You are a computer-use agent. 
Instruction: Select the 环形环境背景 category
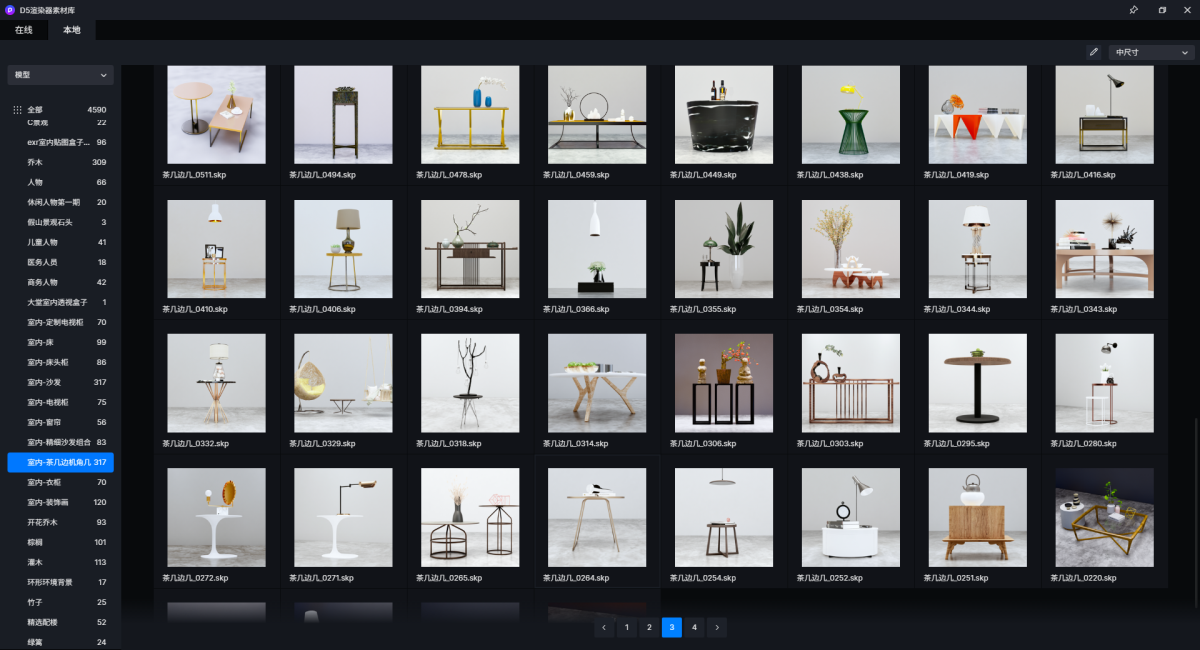[x=61, y=582]
